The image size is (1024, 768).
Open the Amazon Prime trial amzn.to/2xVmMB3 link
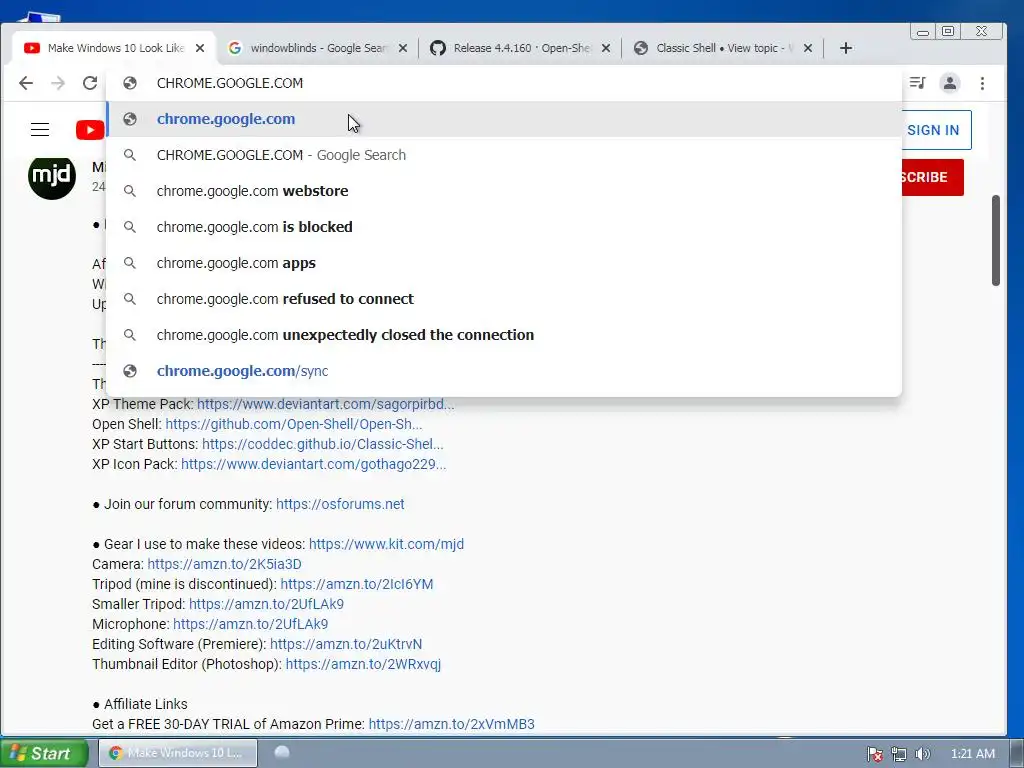click(451, 724)
